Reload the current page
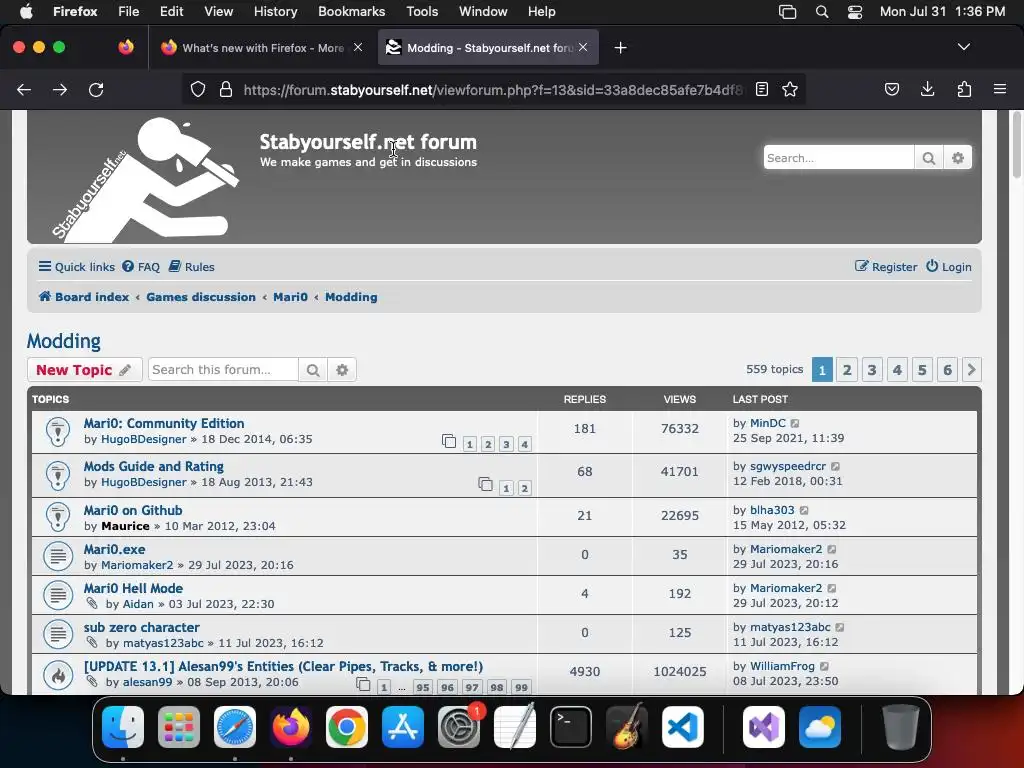This screenshot has height=768, width=1024. 96,89
